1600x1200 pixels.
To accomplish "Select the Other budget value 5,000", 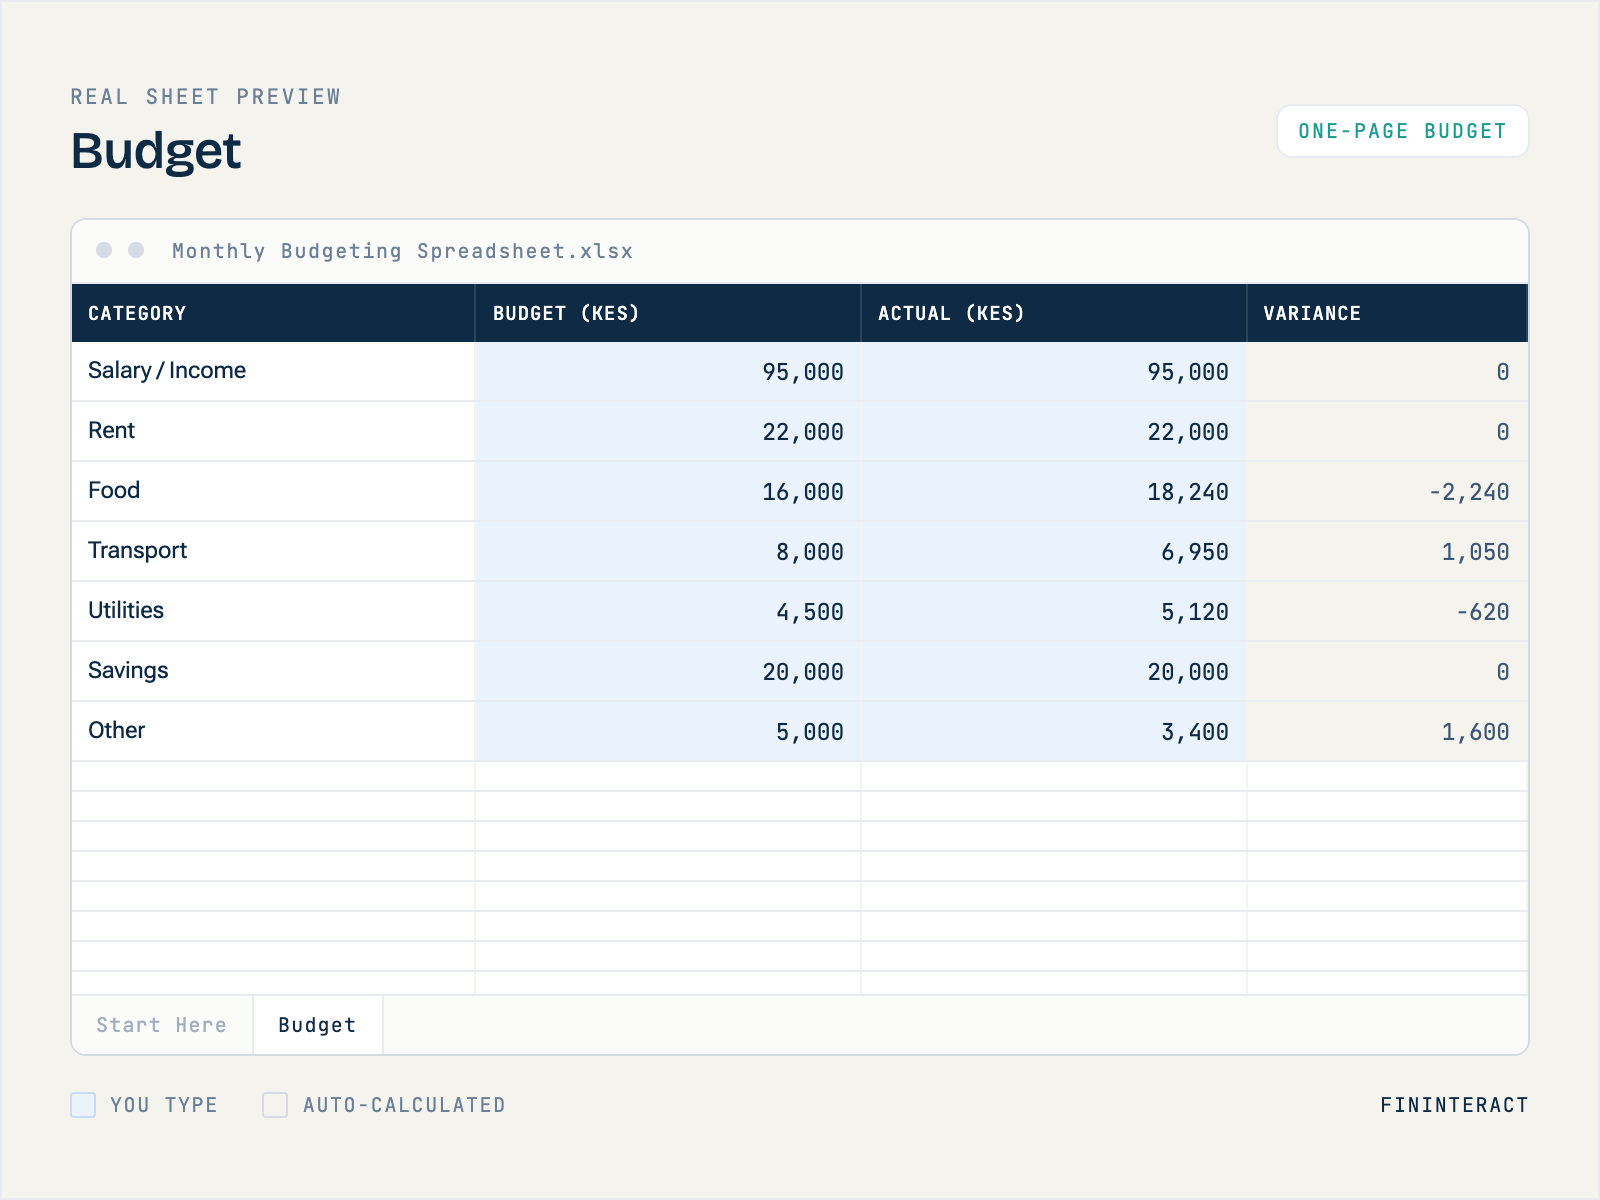I will [810, 732].
